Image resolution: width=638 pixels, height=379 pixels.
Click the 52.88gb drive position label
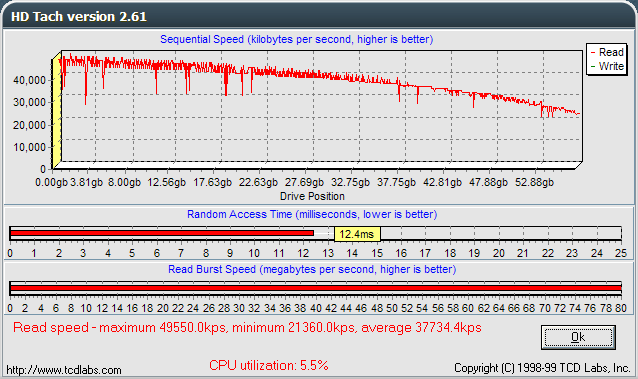point(534,182)
